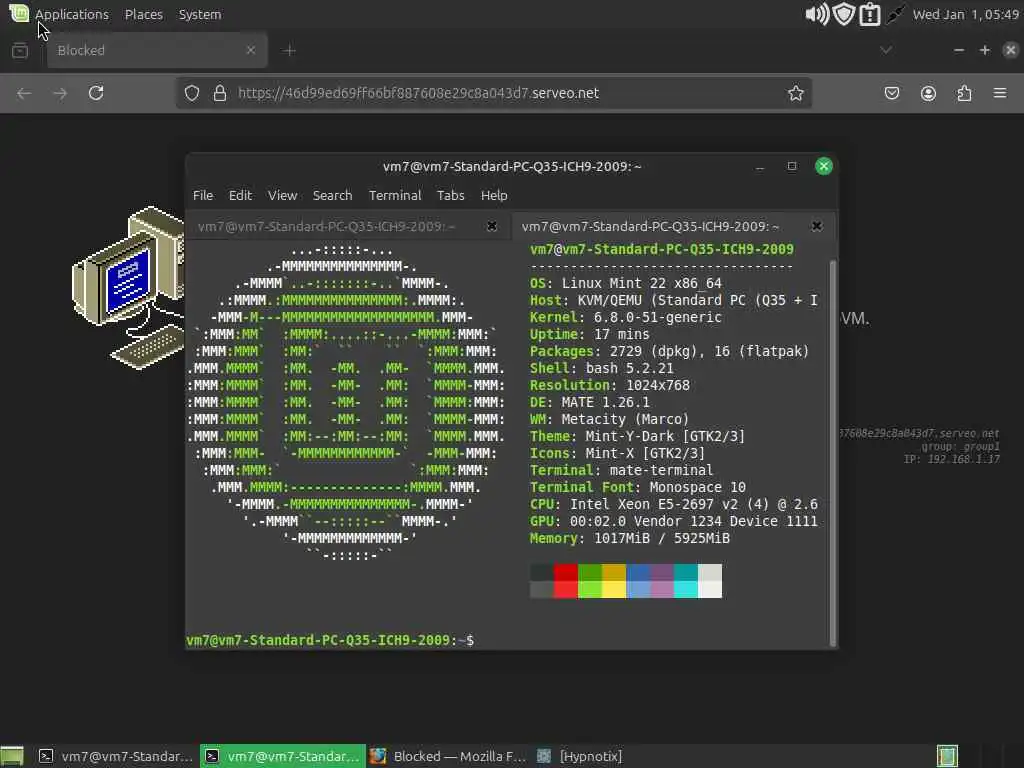
Task: Open Save to Pocket icon
Action: click(891, 93)
